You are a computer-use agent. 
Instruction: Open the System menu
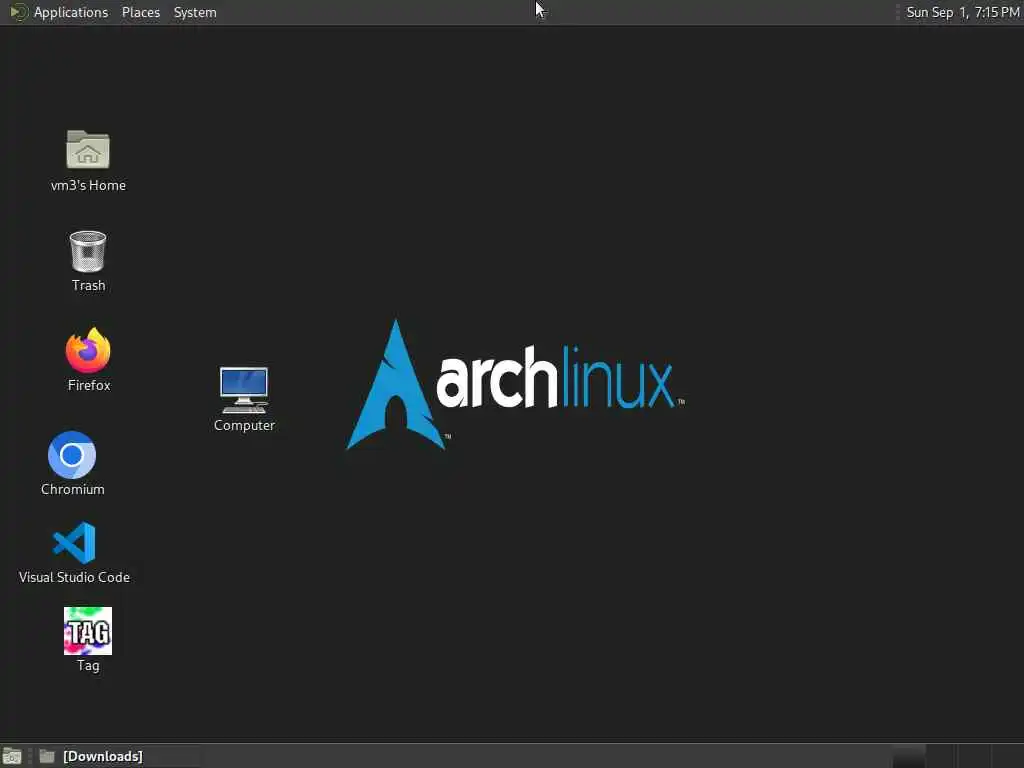pyautogui.click(x=195, y=12)
